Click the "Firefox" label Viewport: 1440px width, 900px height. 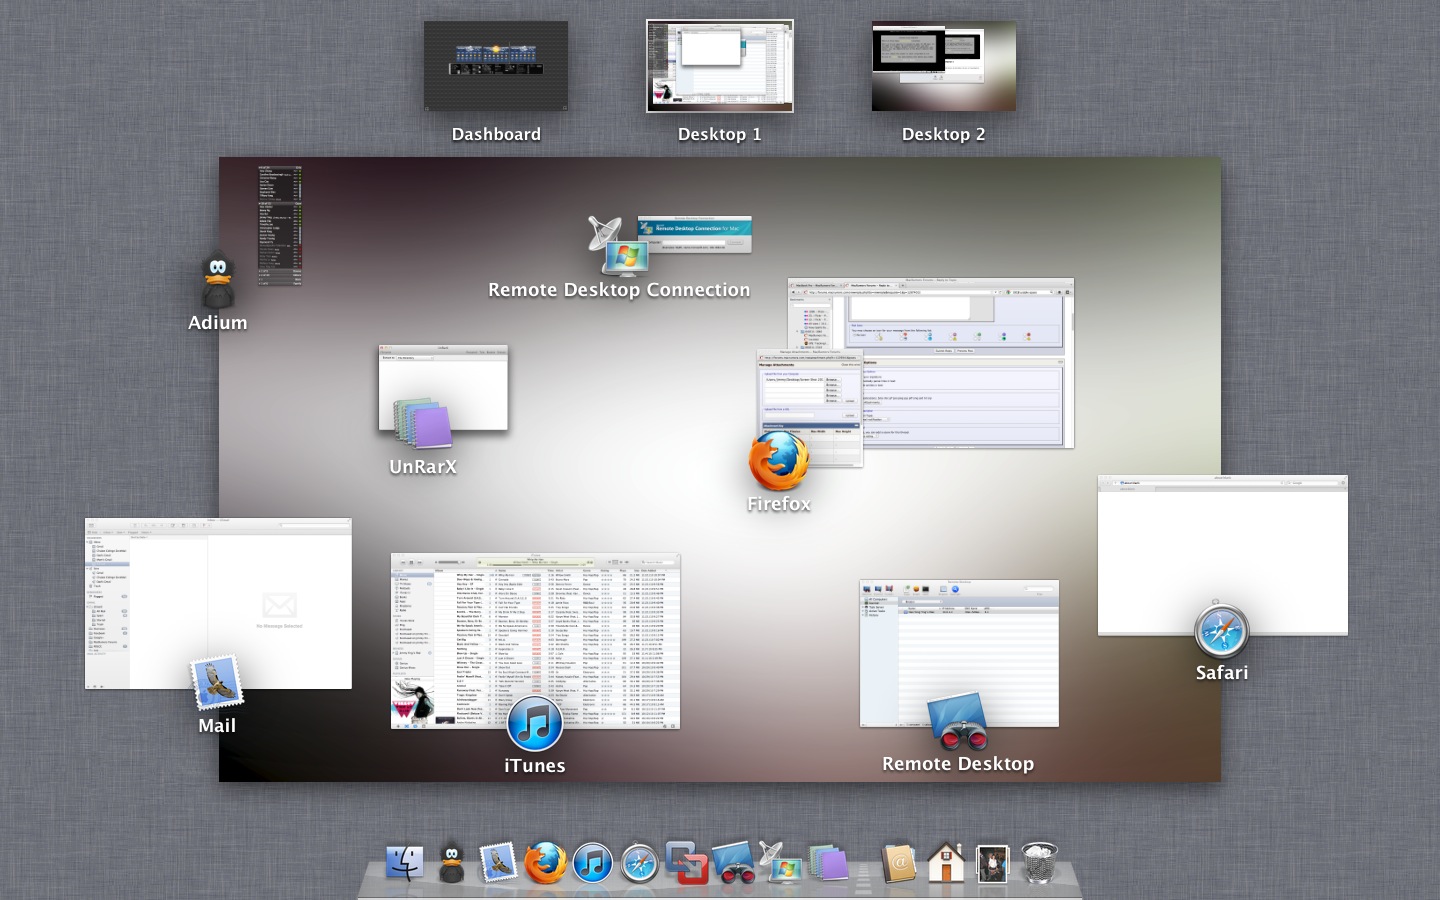coord(779,504)
